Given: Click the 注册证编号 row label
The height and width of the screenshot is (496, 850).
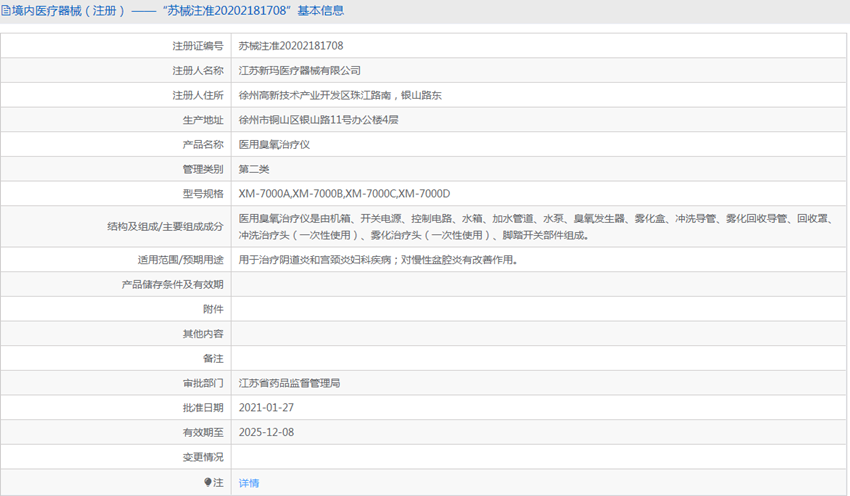Looking at the screenshot, I should coord(198,46).
